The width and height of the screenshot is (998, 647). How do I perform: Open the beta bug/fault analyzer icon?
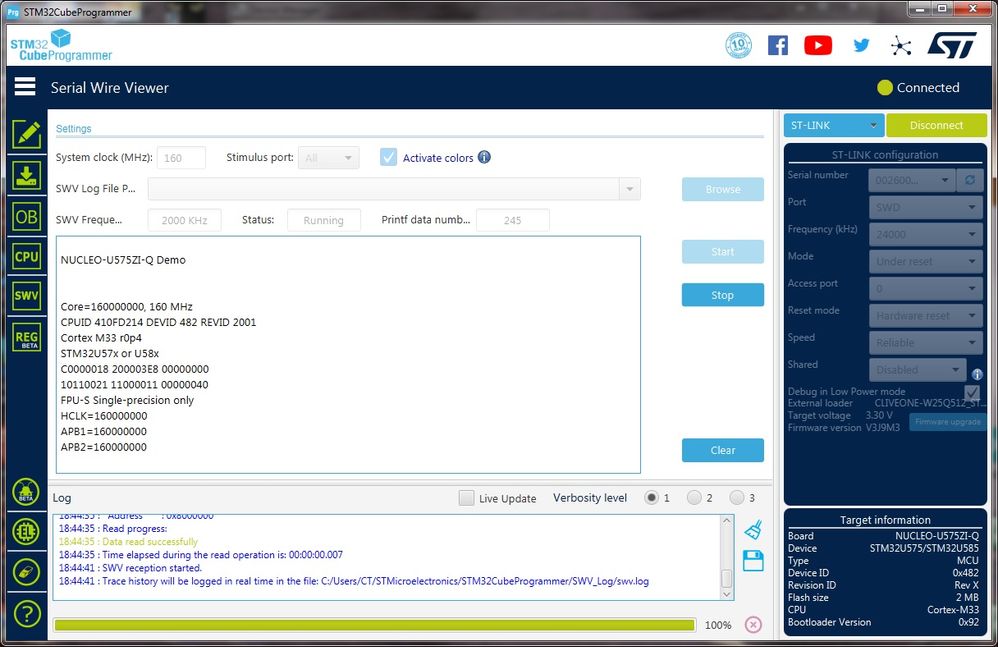pos(26,492)
